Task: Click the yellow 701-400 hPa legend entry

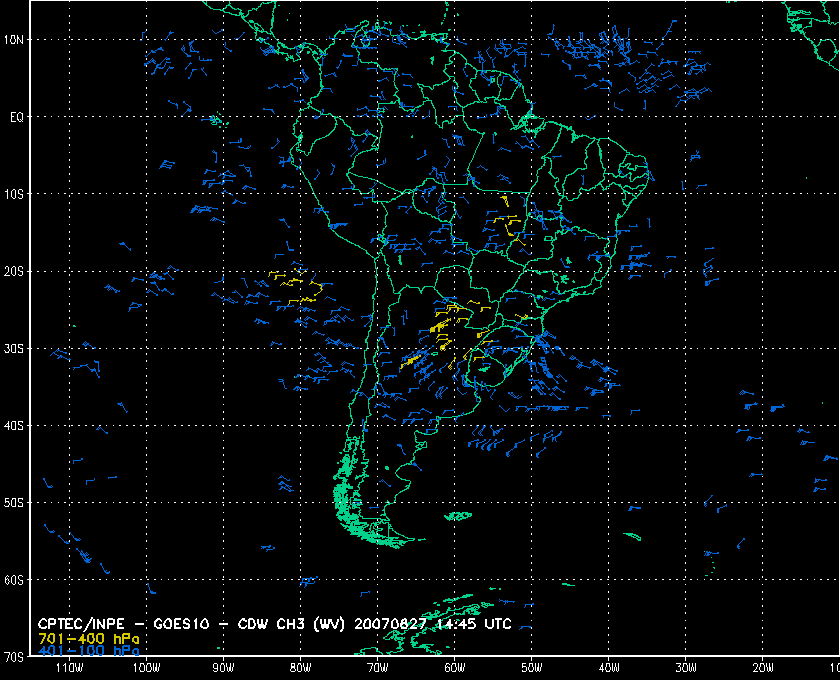Action: click(88, 638)
